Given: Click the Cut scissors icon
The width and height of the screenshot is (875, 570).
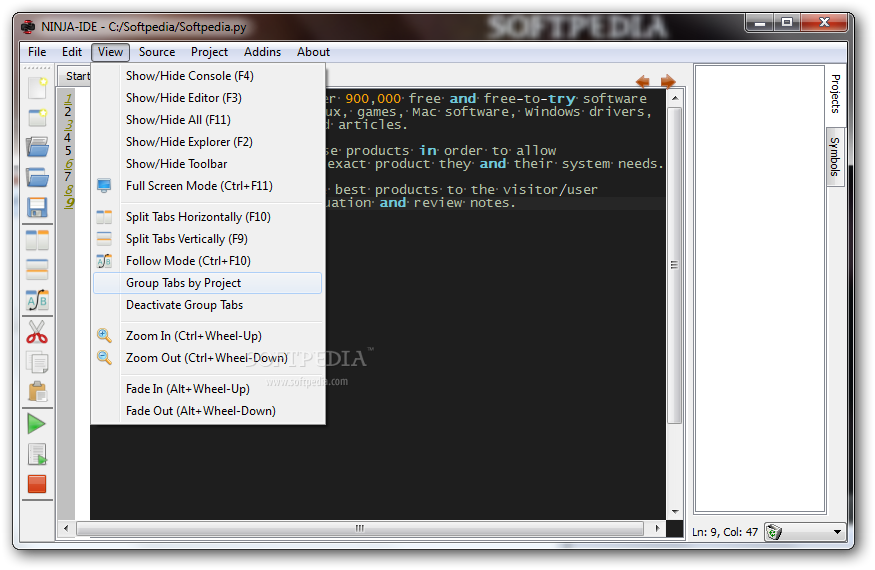Looking at the screenshot, I should pyautogui.click(x=37, y=332).
